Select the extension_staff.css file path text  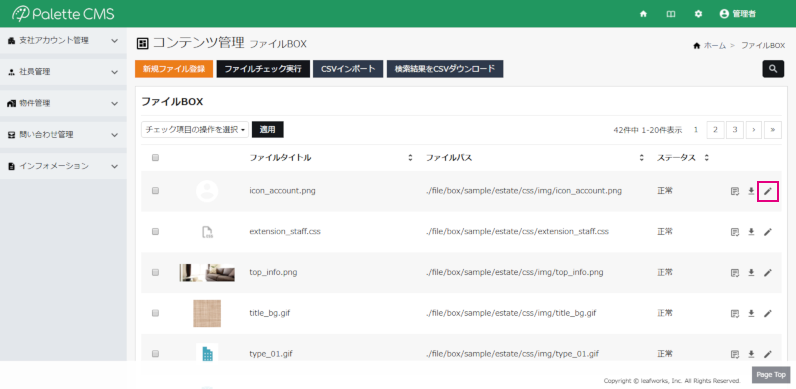coord(517,232)
